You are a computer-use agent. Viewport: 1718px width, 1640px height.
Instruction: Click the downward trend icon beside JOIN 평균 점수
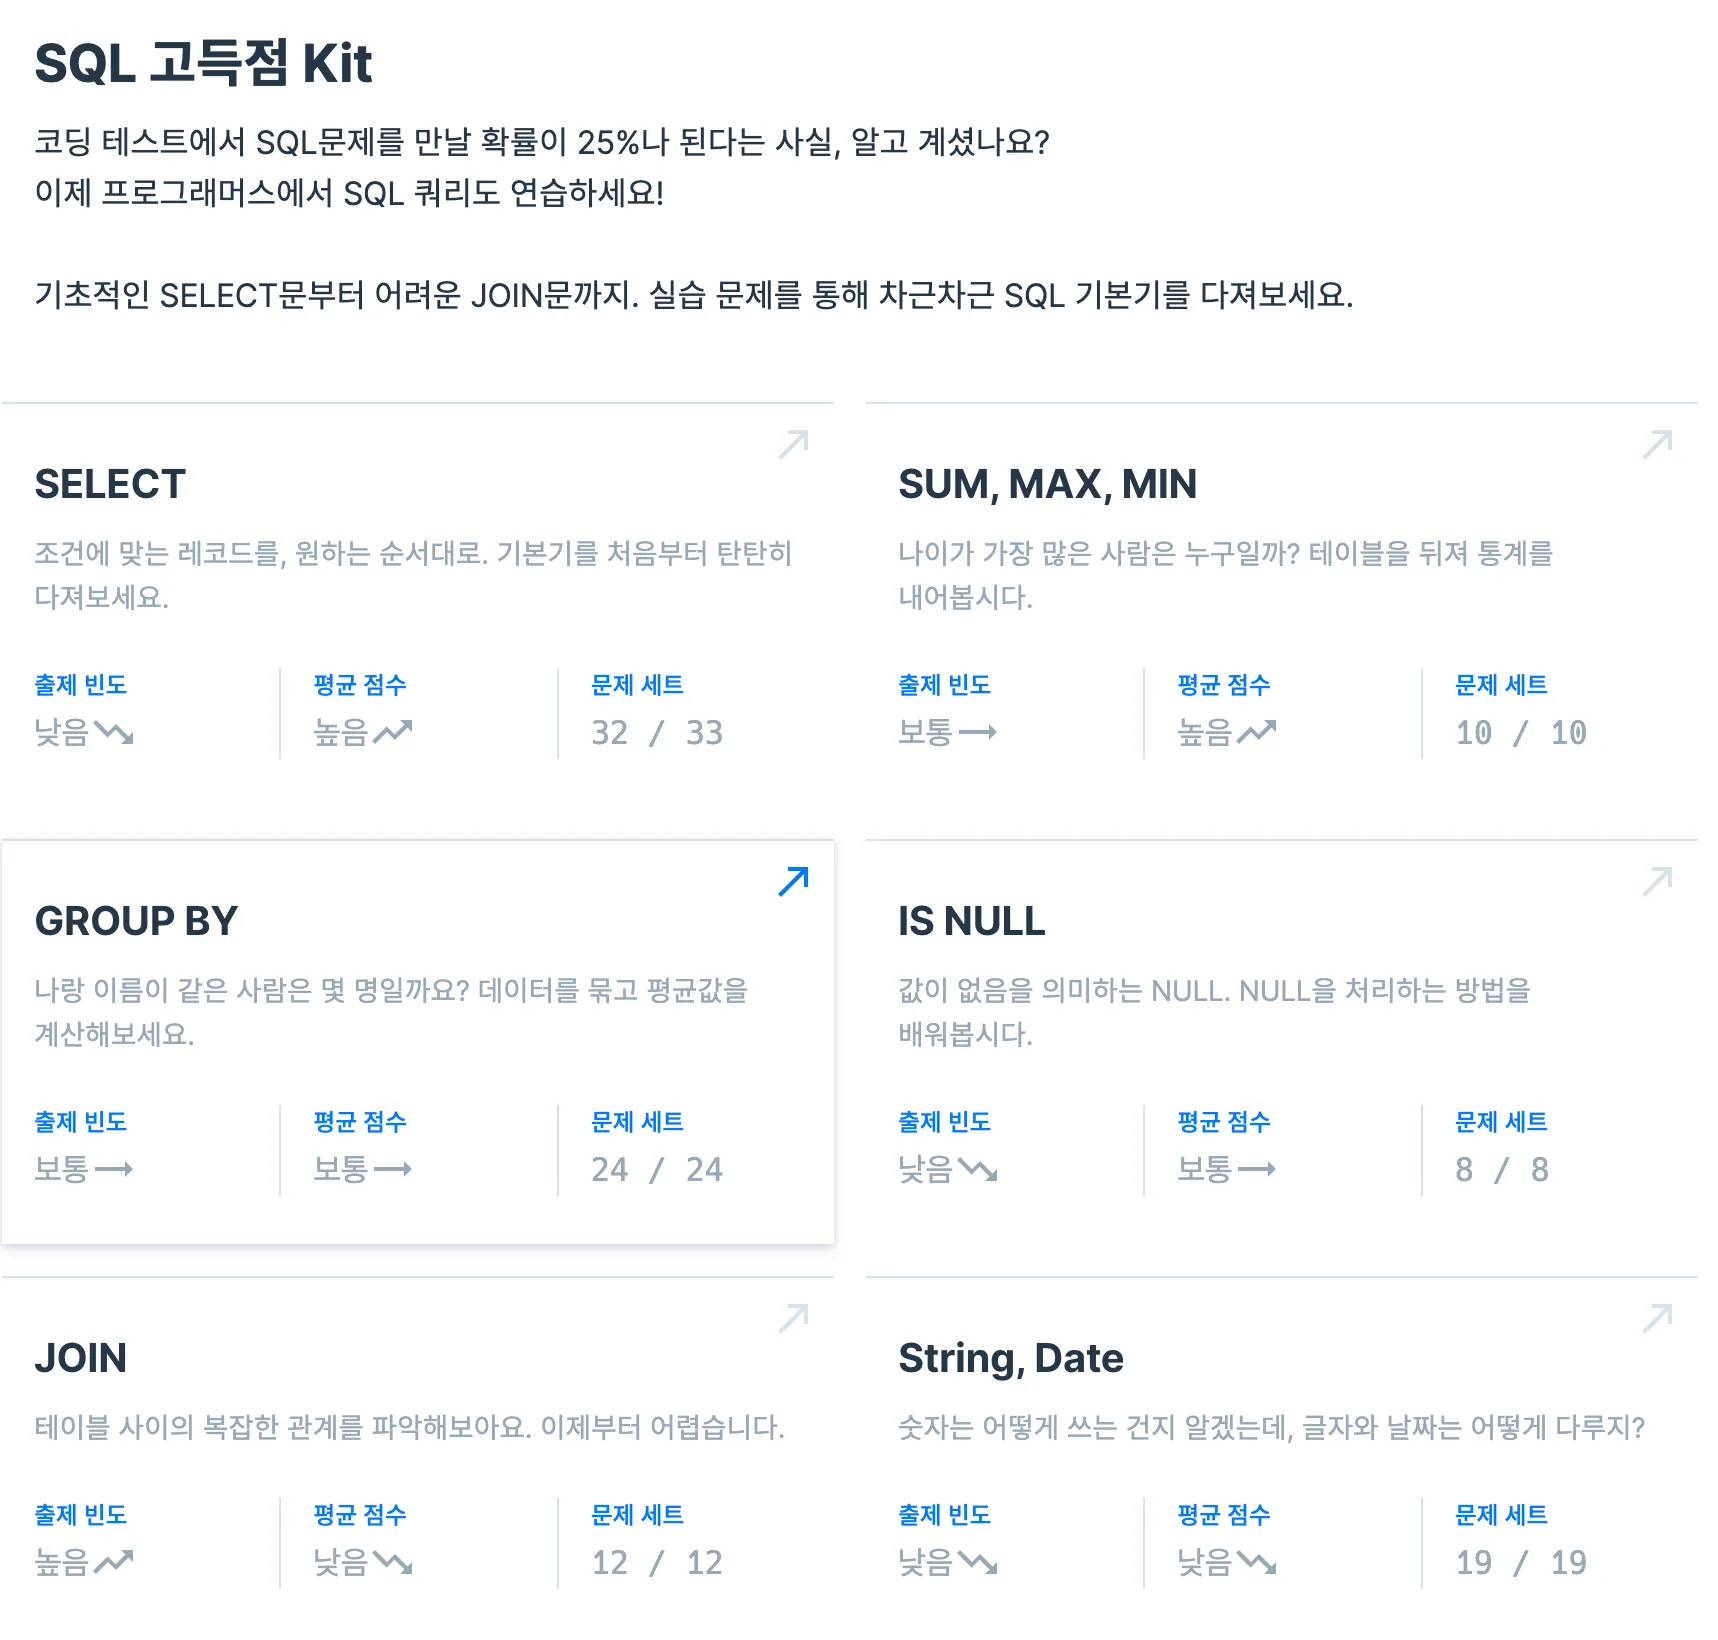coord(395,1564)
